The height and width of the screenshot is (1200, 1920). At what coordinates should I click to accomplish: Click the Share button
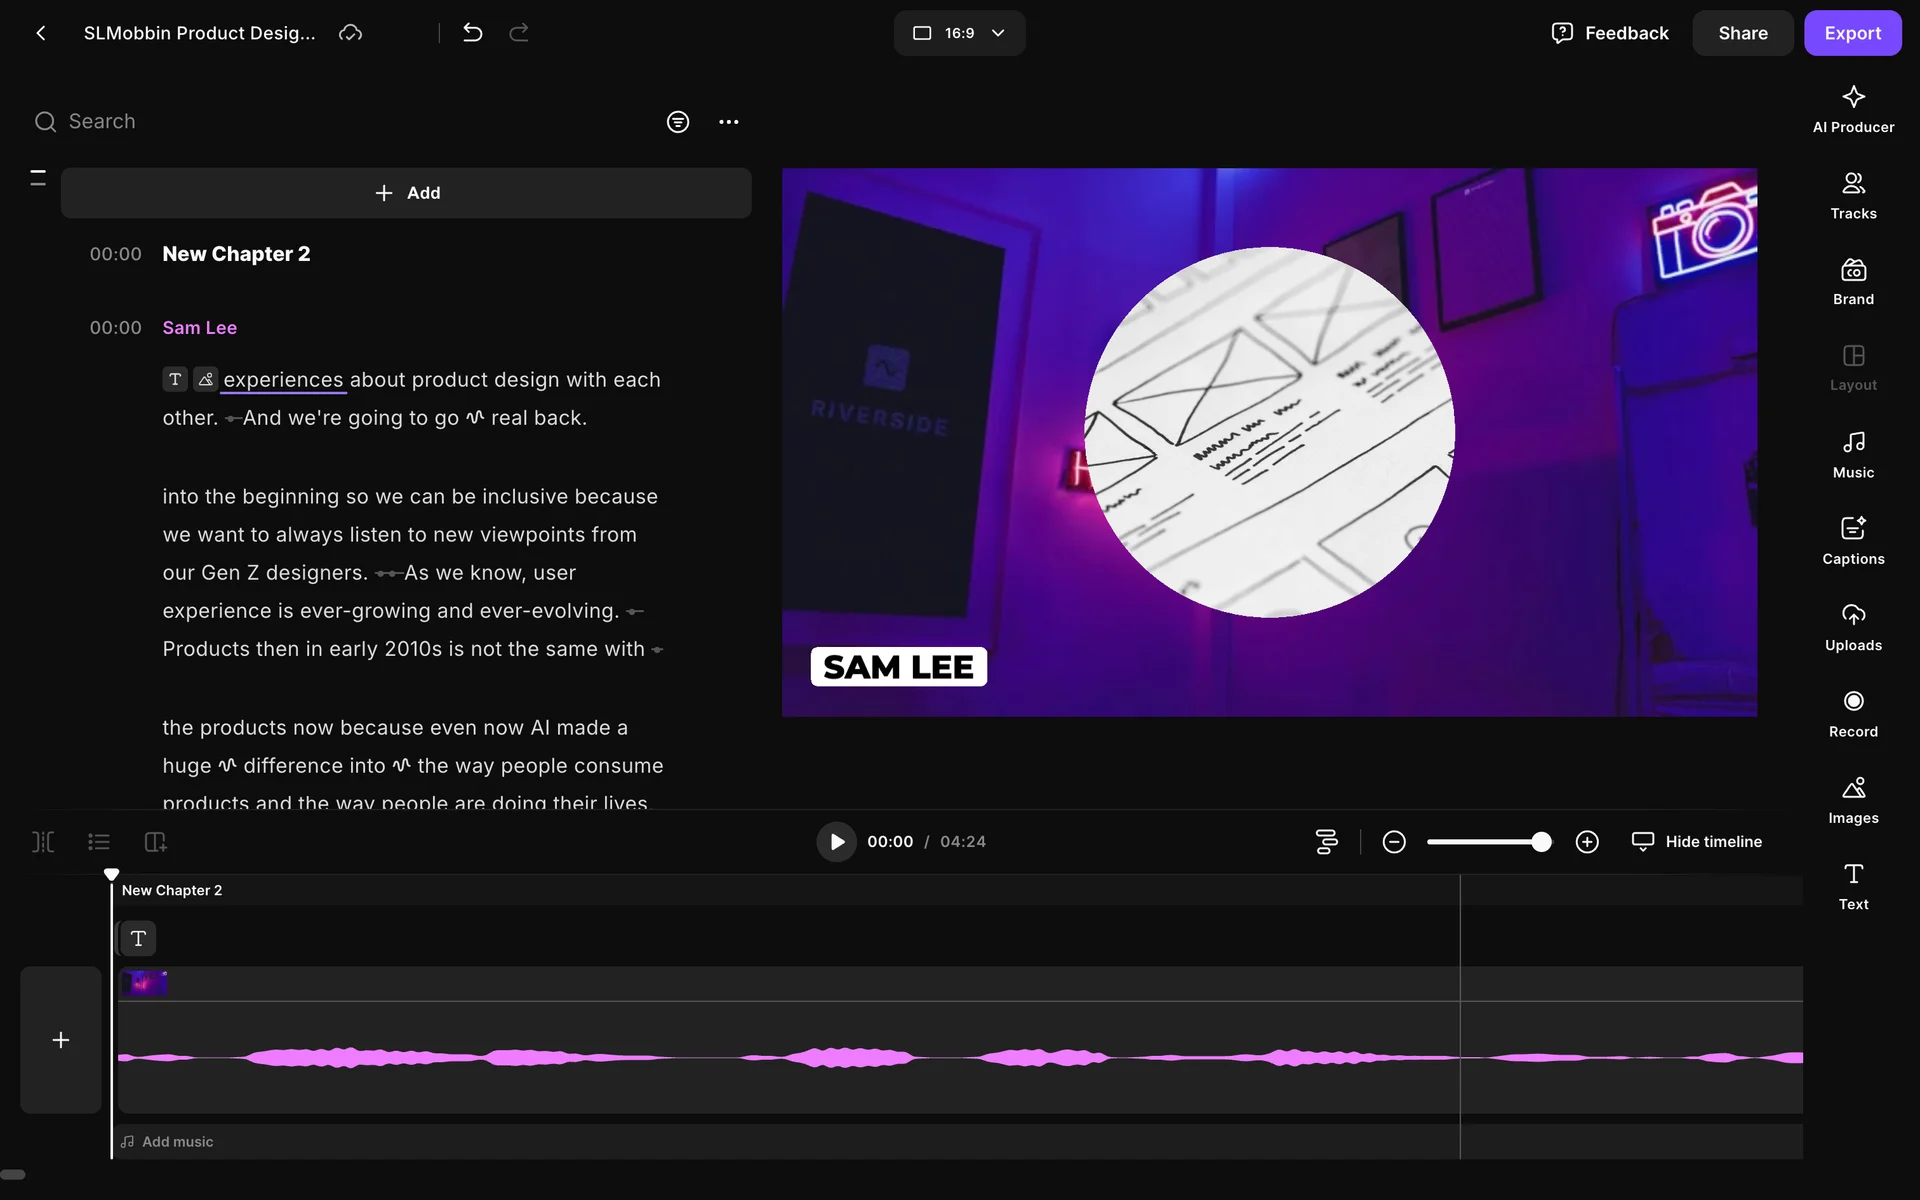[1742, 33]
